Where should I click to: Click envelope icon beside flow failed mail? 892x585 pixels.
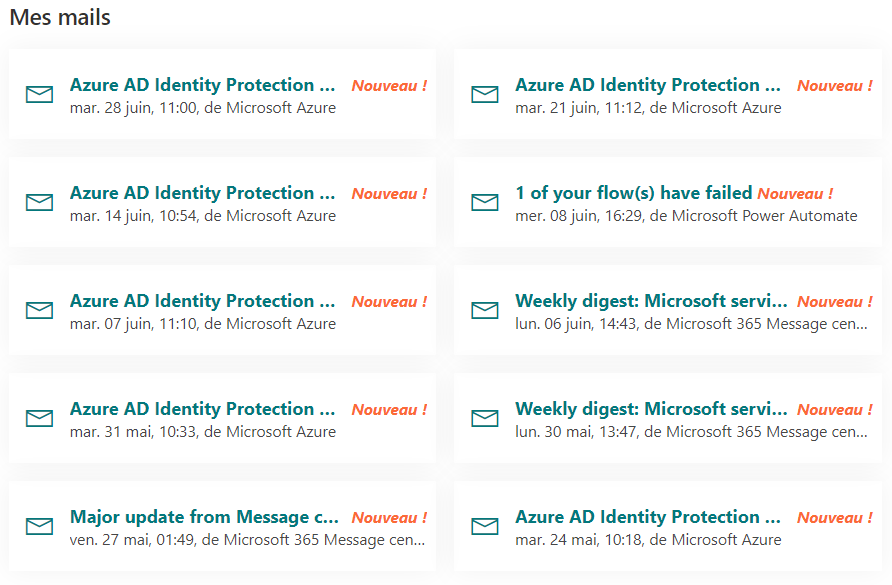tap(485, 202)
